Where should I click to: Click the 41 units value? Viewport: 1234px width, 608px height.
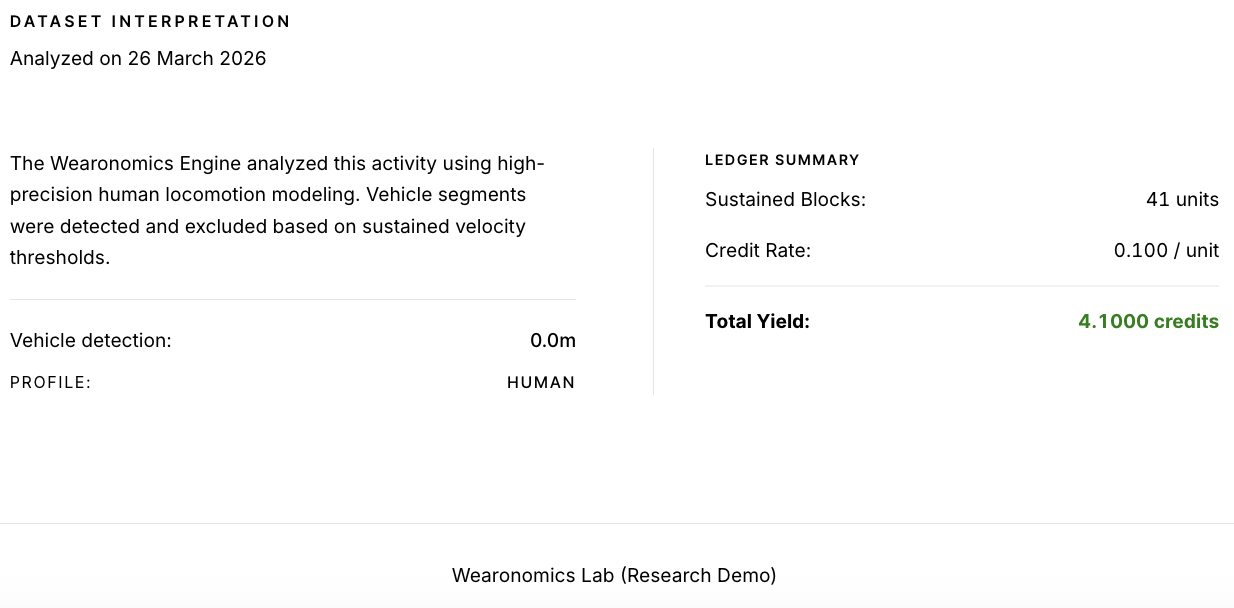coord(1182,199)
